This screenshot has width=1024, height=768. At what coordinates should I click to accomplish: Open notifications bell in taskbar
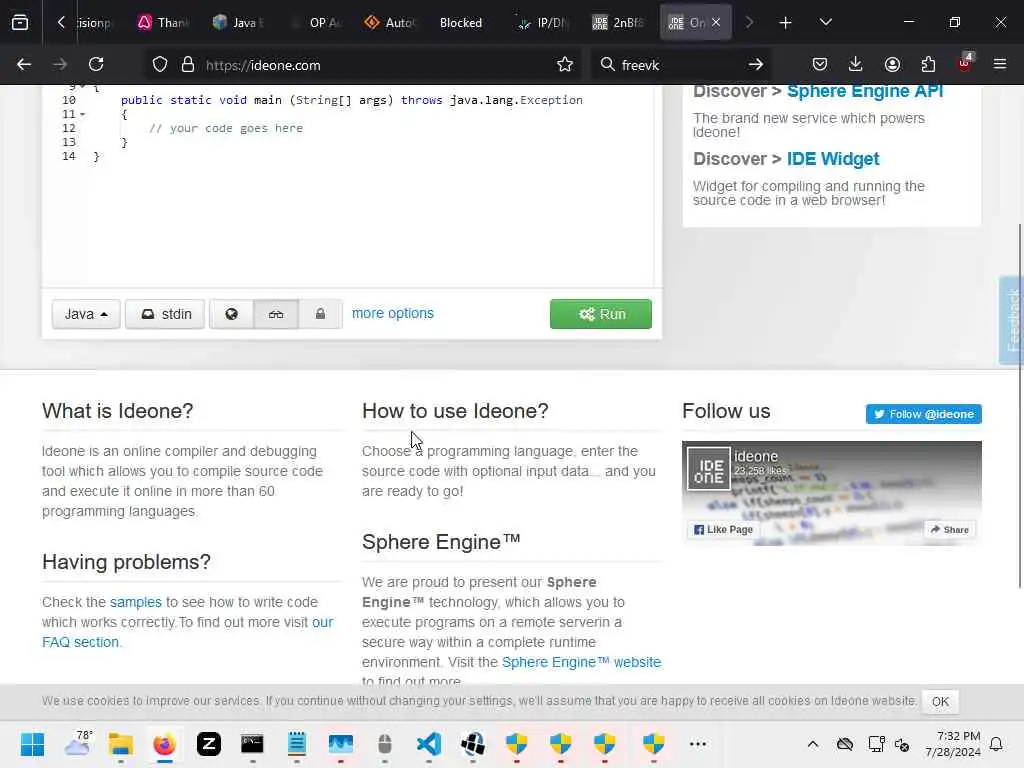[x=997, y=744]
